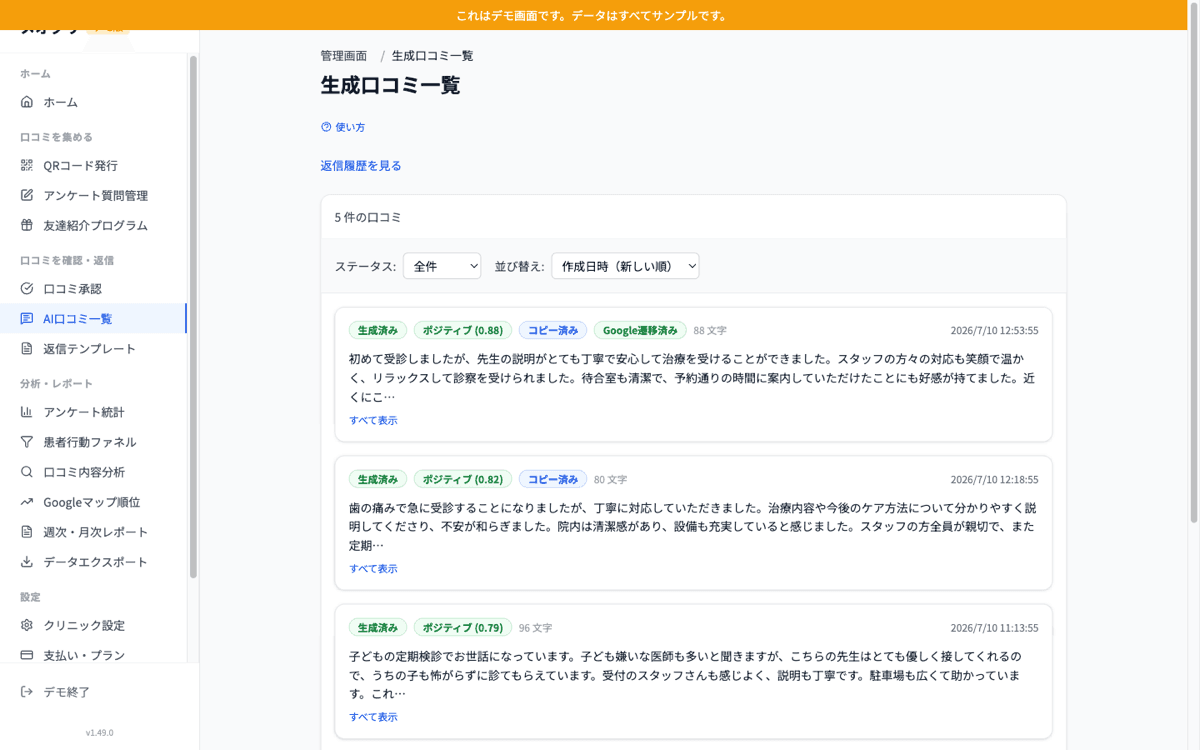
Task: Click the survey question edit icon
Action: click(x=27, y=195)
